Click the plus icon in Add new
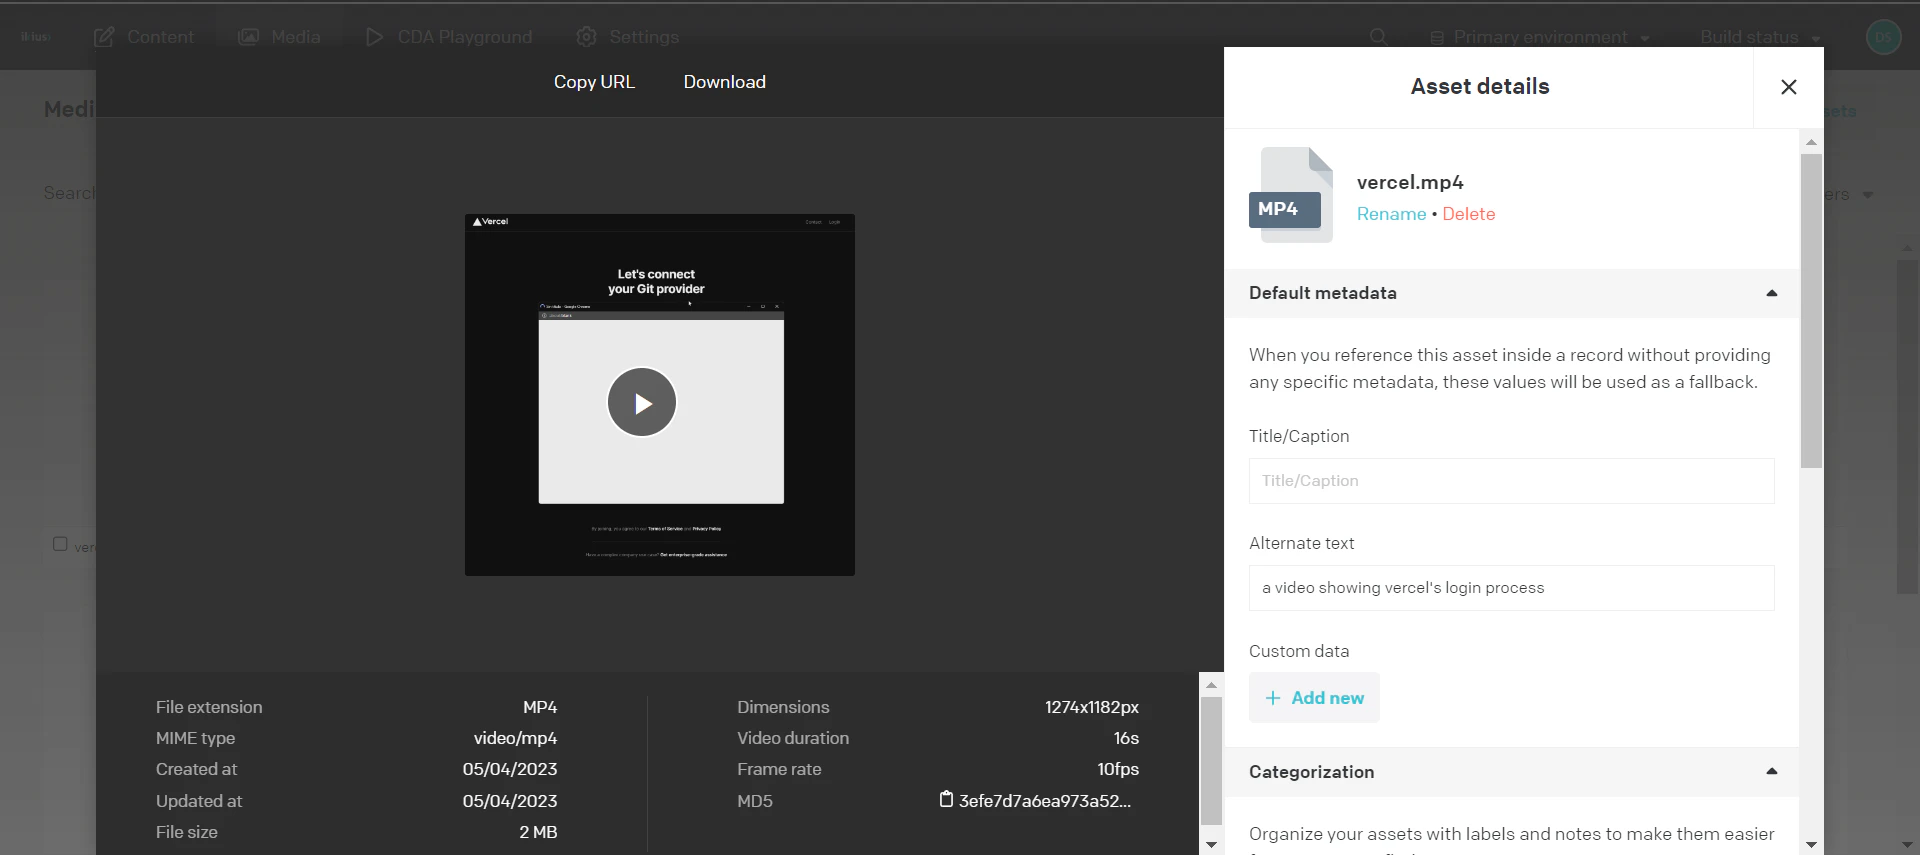Viewport: 1920px width, 855px height. [1273, 698]
